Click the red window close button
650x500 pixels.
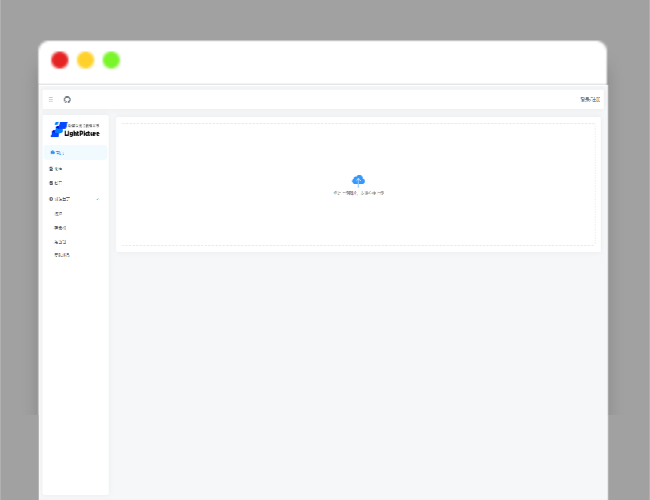60,60
